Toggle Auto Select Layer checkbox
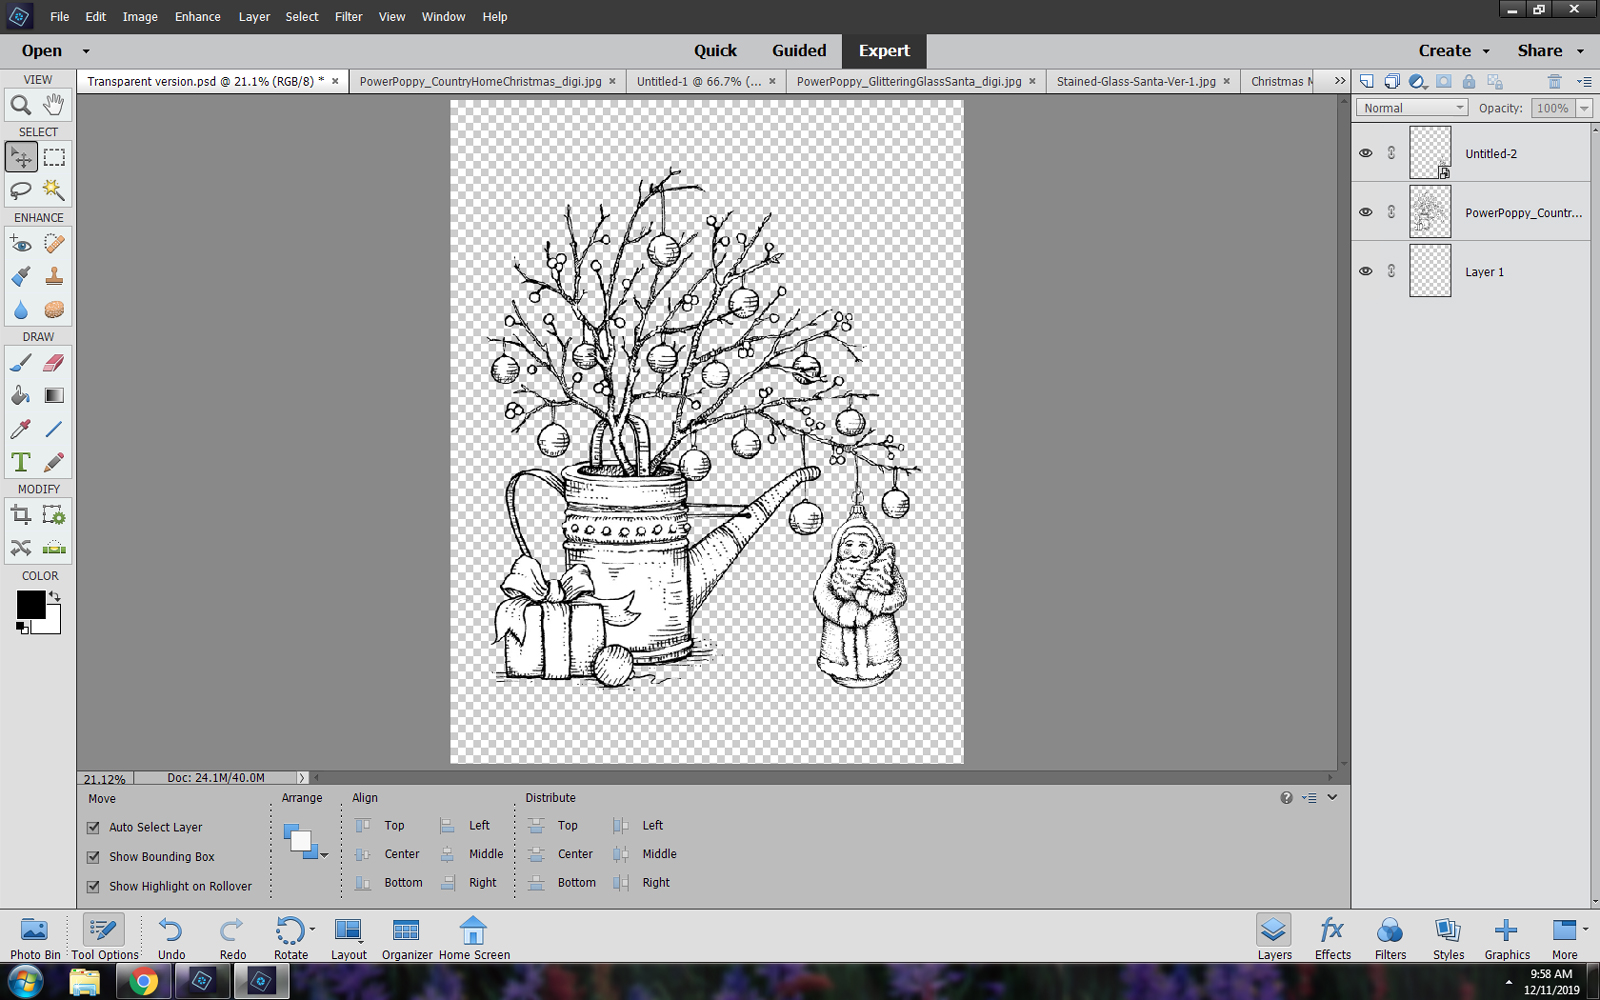Image resolution: width=1600 pixels, height=1000 pixels. (x=93, y=828)
